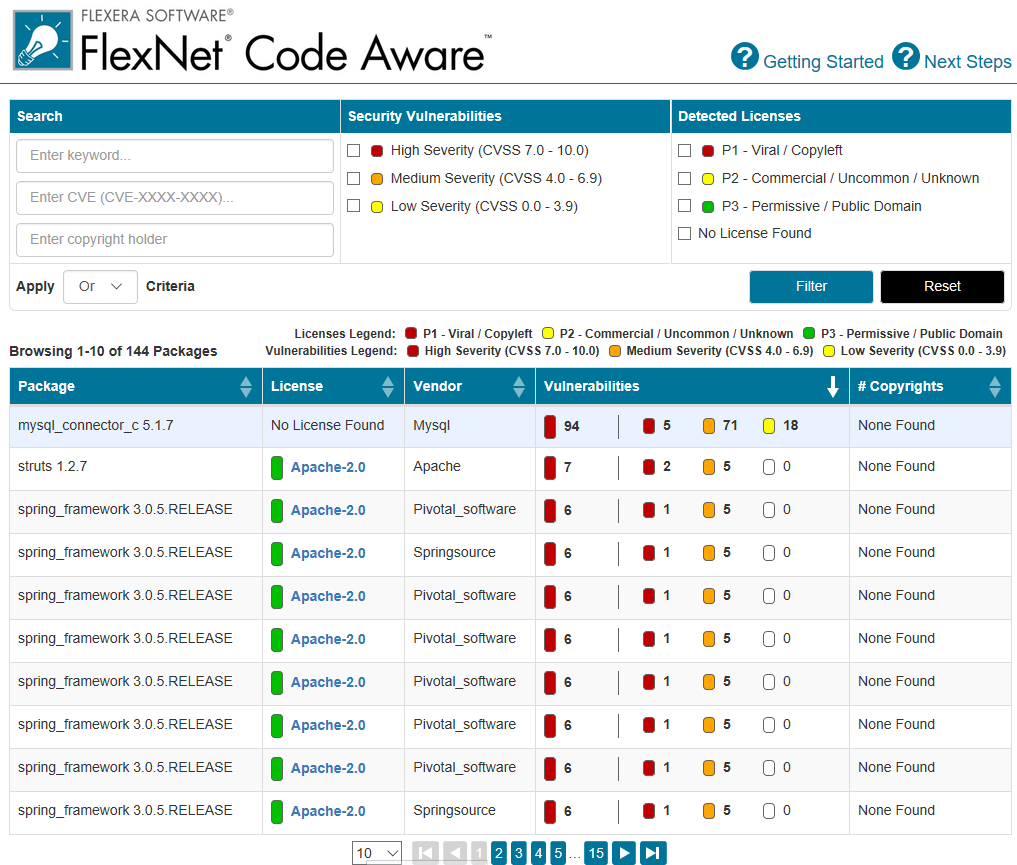The width and height of the screenshot is (1017, 865).
Task: Sort by the Package column arrows
Action: coord(246,387)
